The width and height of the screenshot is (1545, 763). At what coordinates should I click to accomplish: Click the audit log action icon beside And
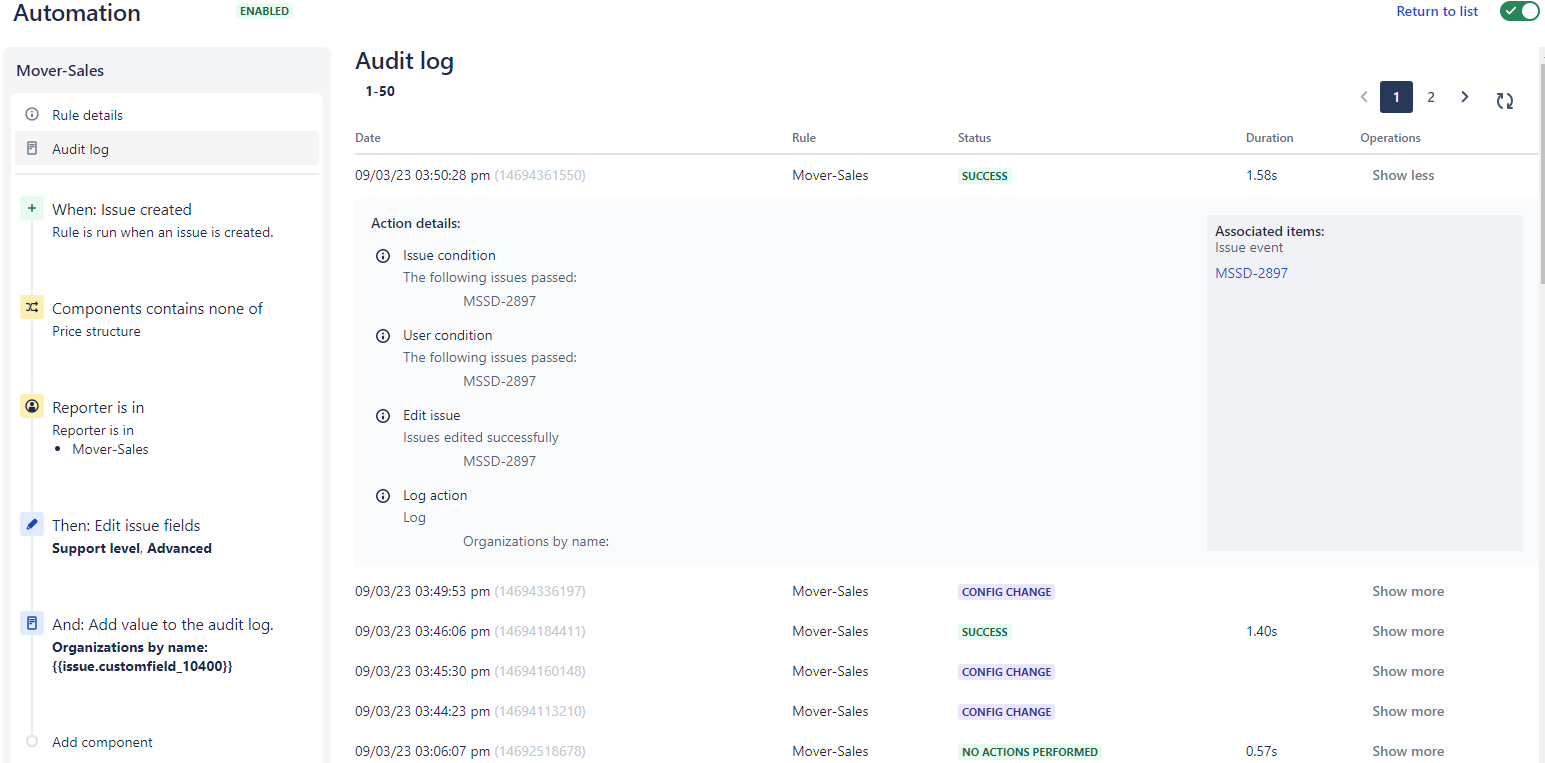pyautogui.click(x=32, y=623)
